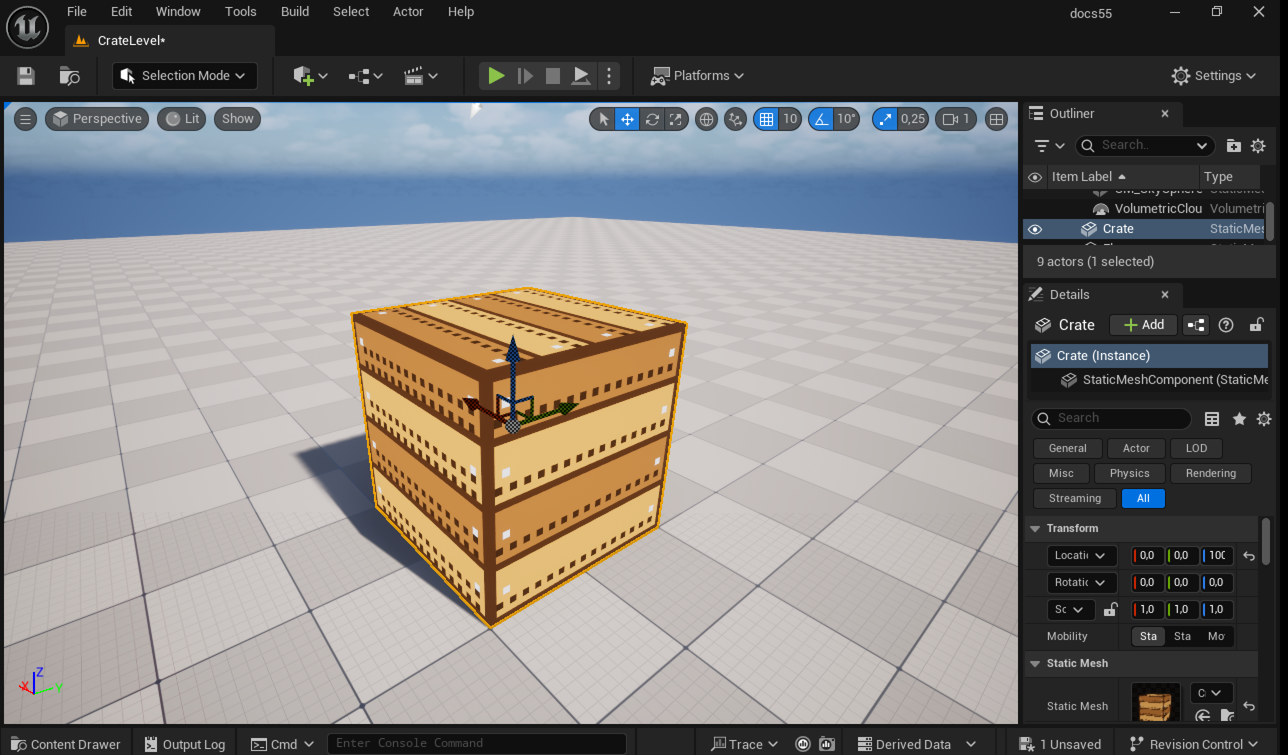Open the Window menu

178,12
